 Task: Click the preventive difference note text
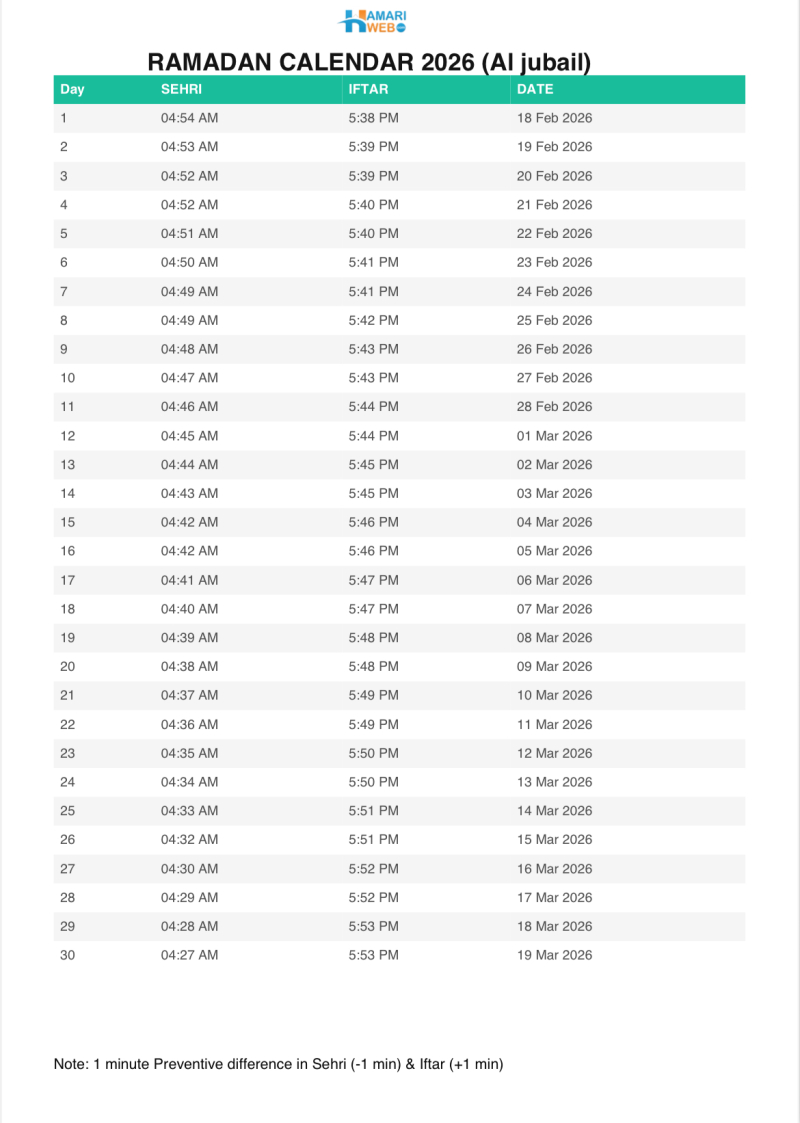click(278, 1064)
